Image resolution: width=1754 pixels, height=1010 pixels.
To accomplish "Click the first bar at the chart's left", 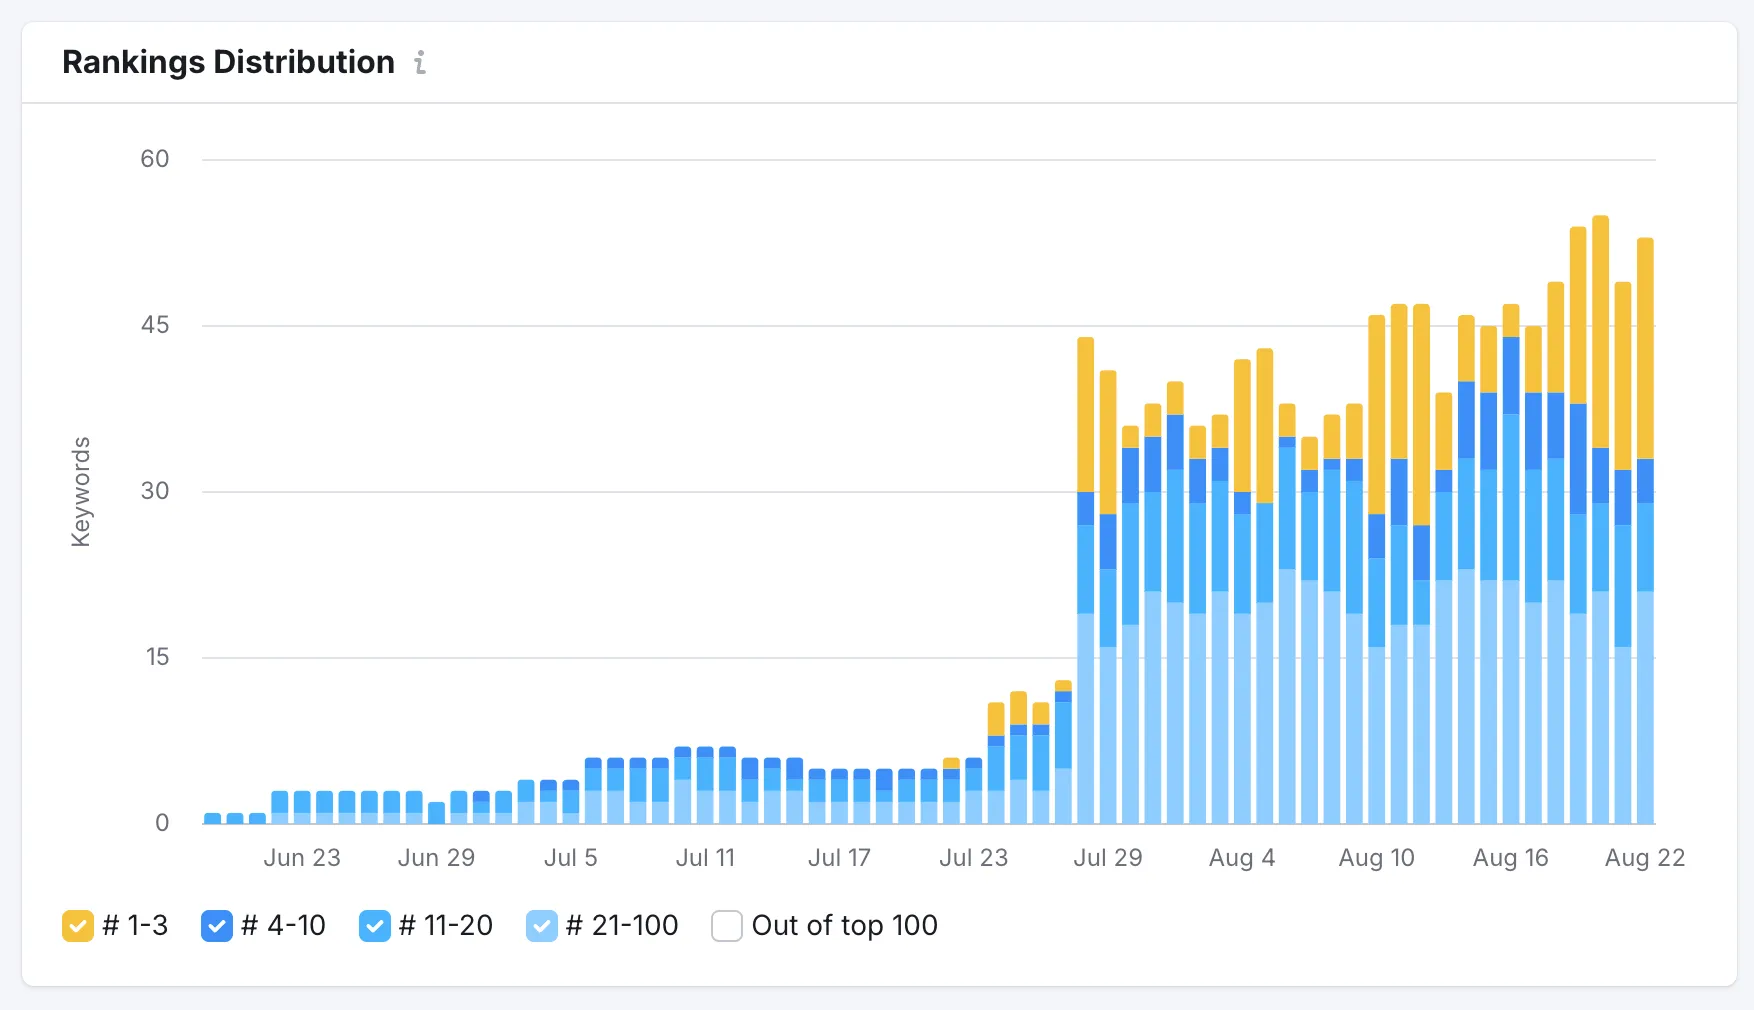I will coord(212,819).
